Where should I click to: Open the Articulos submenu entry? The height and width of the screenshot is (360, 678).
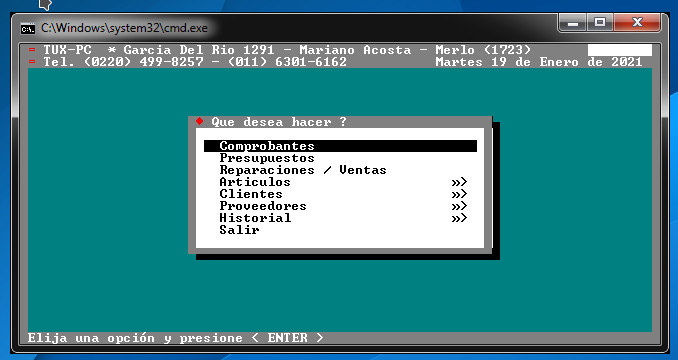click(x=255, y=182)
